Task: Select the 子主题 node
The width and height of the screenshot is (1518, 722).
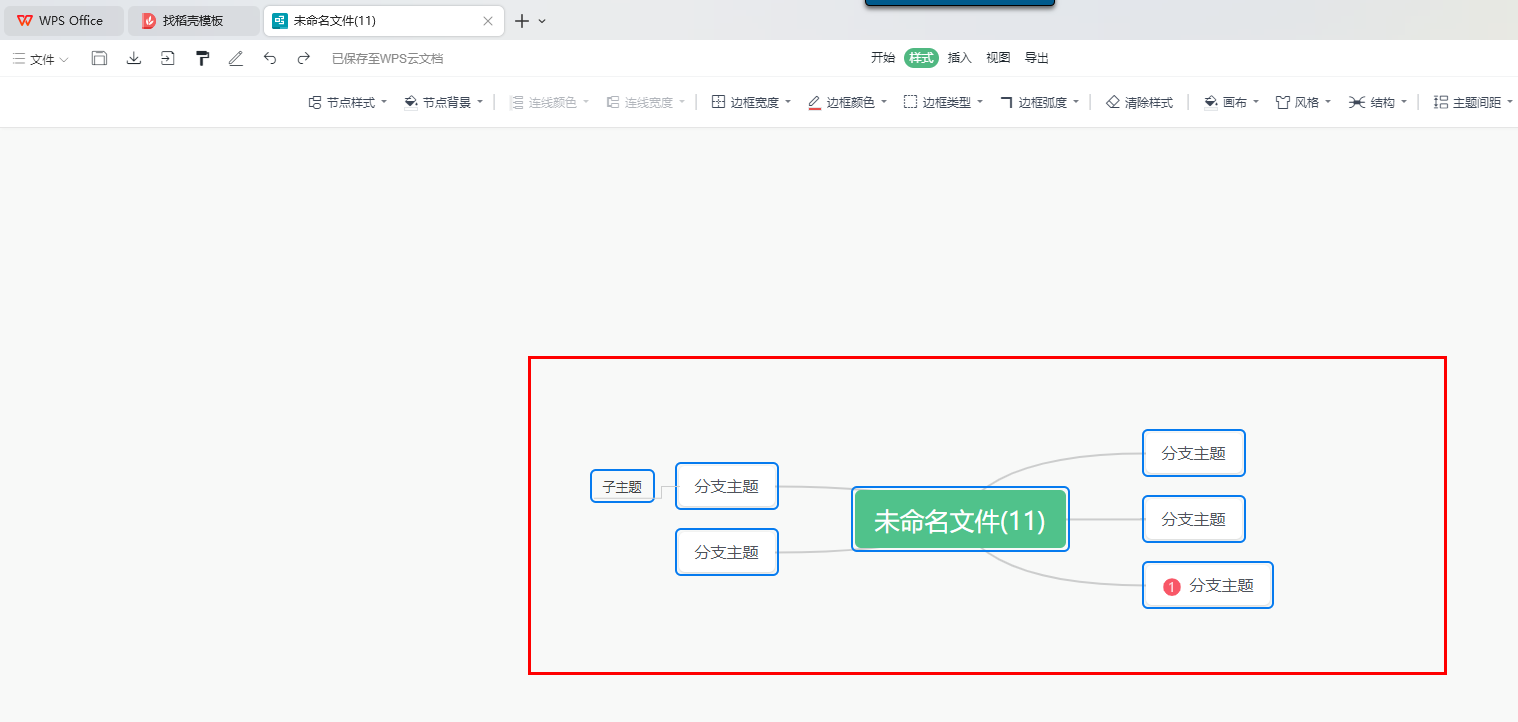Action: (x=622, y=486)
